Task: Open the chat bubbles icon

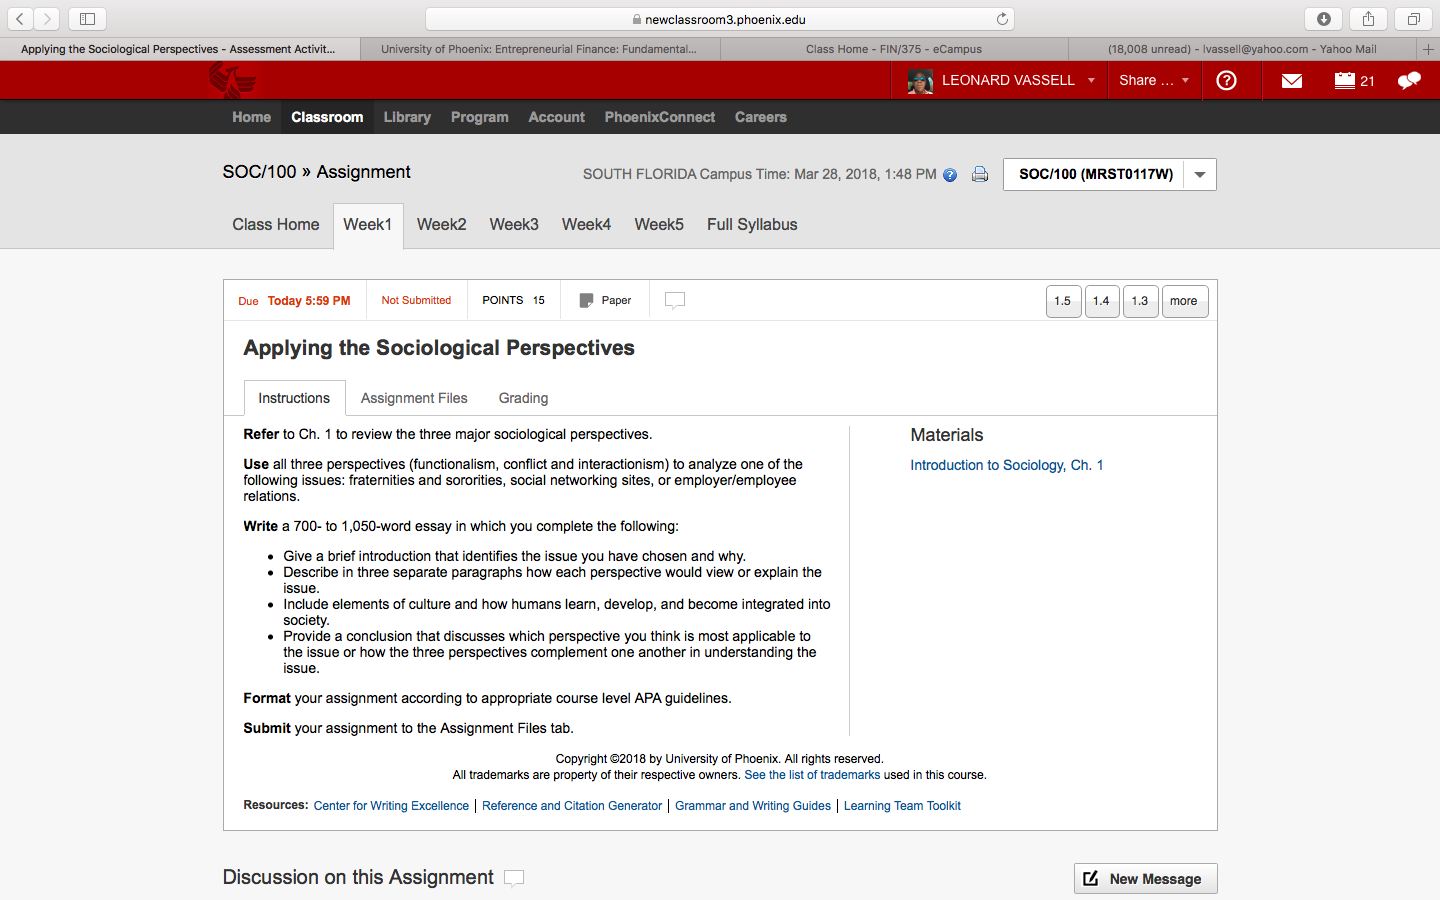Action: pyautogui.click(x=1409, y=81)
